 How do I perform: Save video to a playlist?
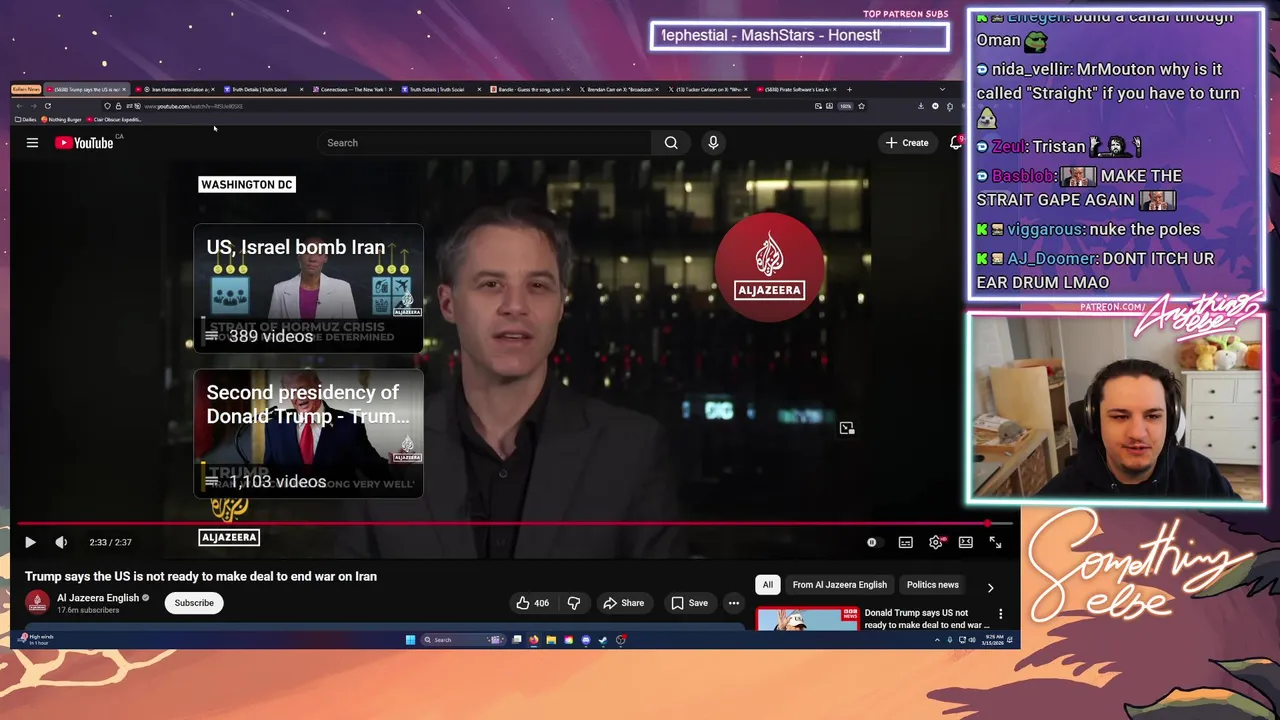coord(690,603)
